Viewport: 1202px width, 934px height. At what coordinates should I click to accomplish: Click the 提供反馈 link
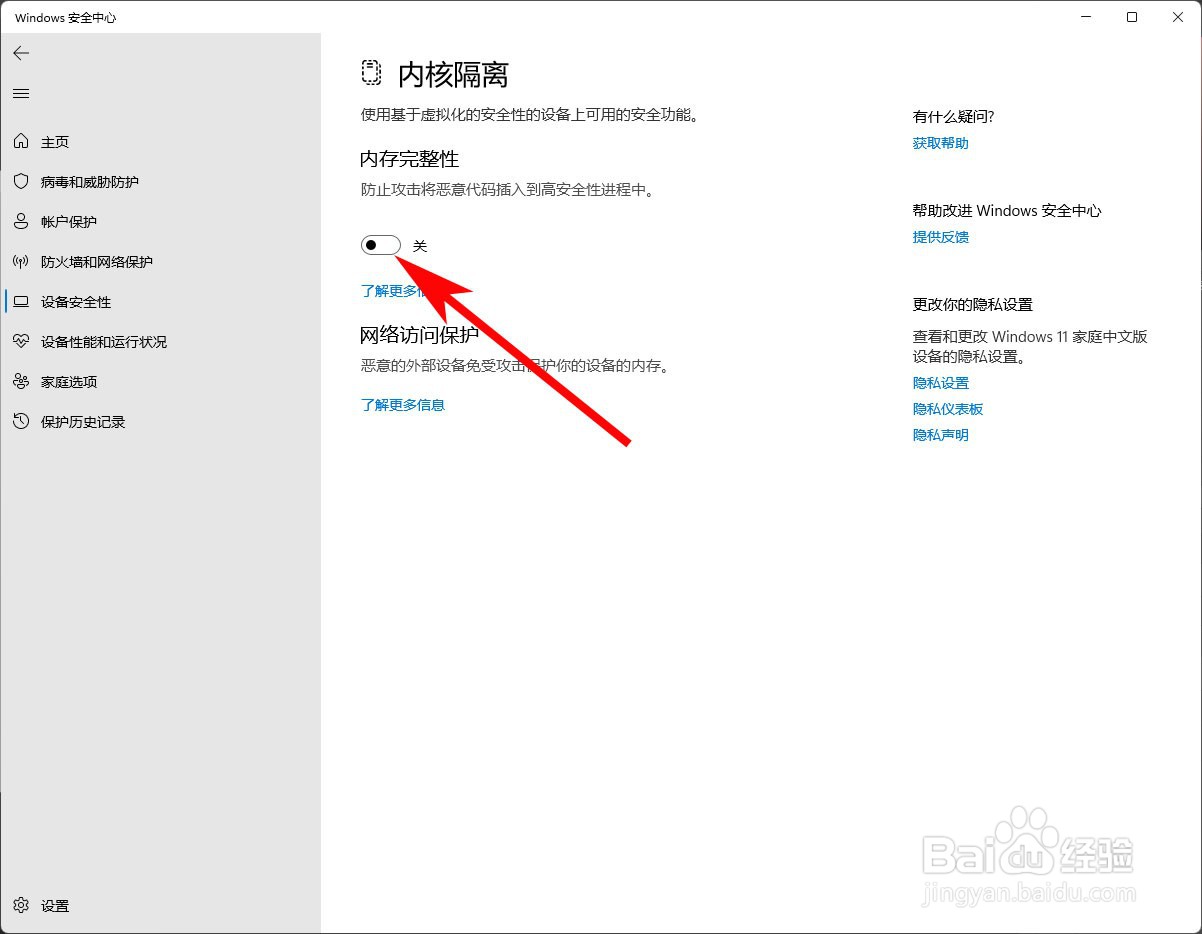941,237
